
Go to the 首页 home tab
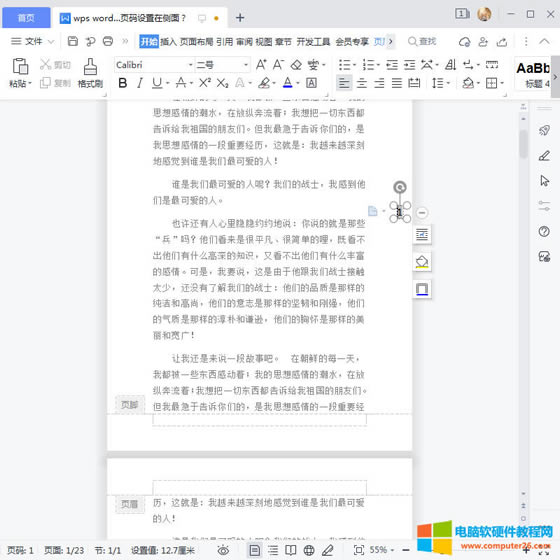(x=26, y=18)
